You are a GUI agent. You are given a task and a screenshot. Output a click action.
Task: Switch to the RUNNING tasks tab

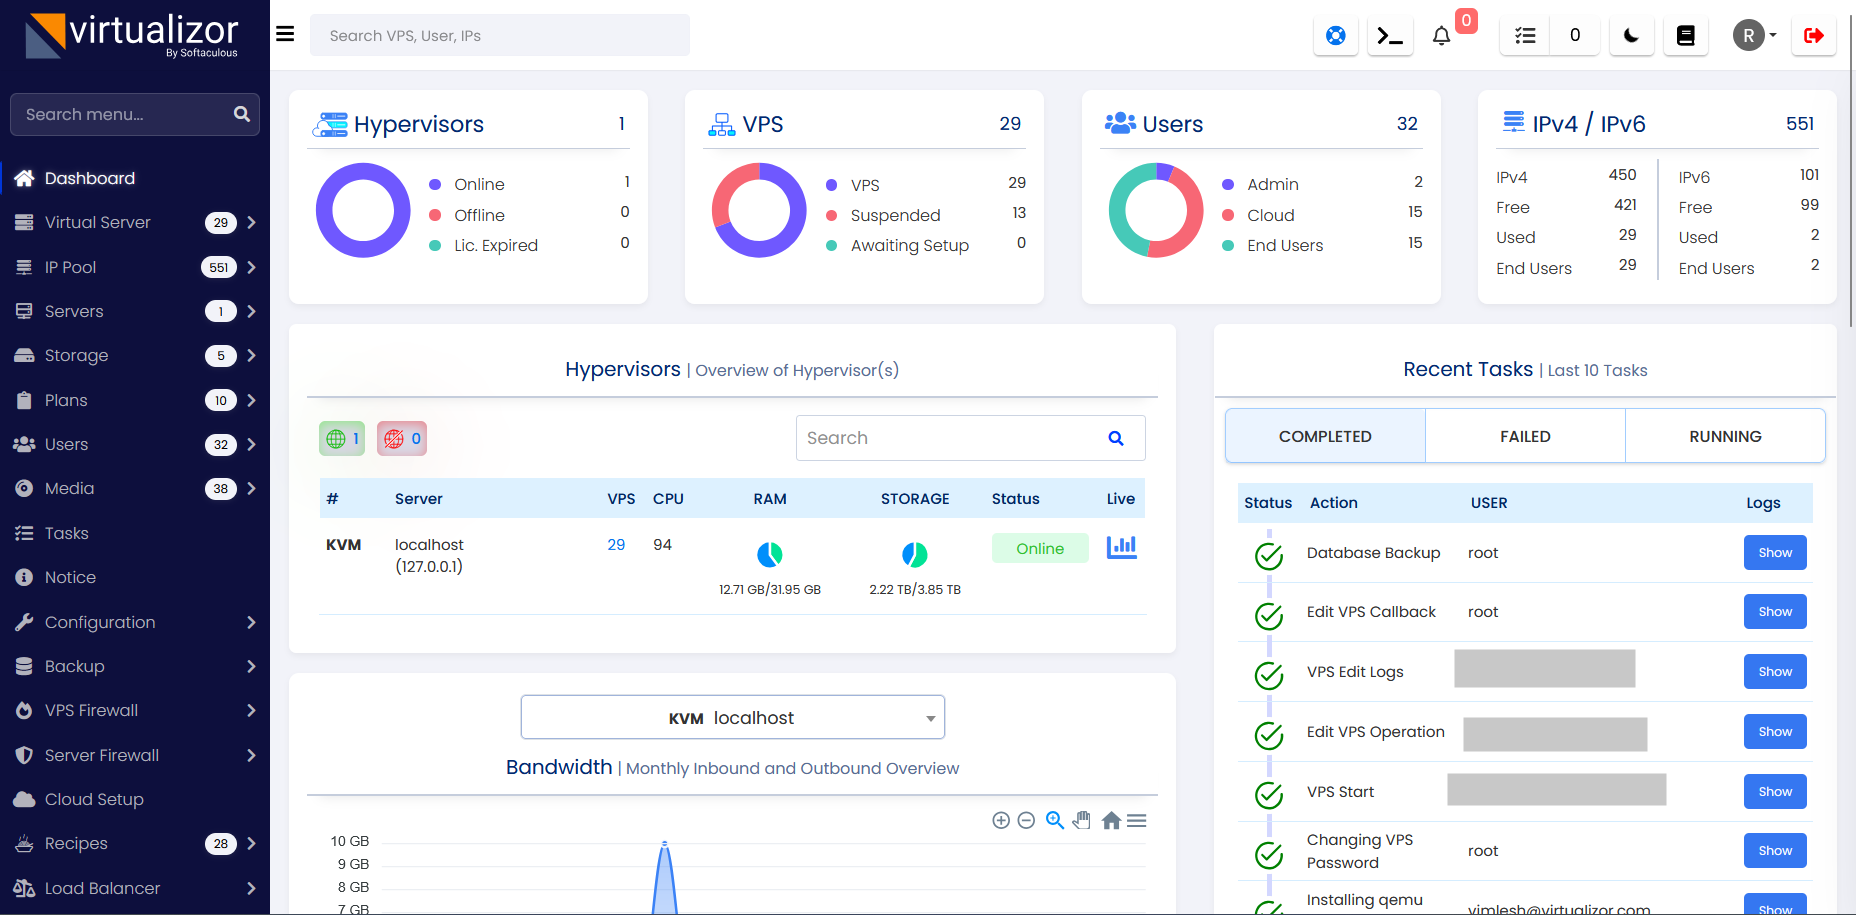[x=1725, y=436]
